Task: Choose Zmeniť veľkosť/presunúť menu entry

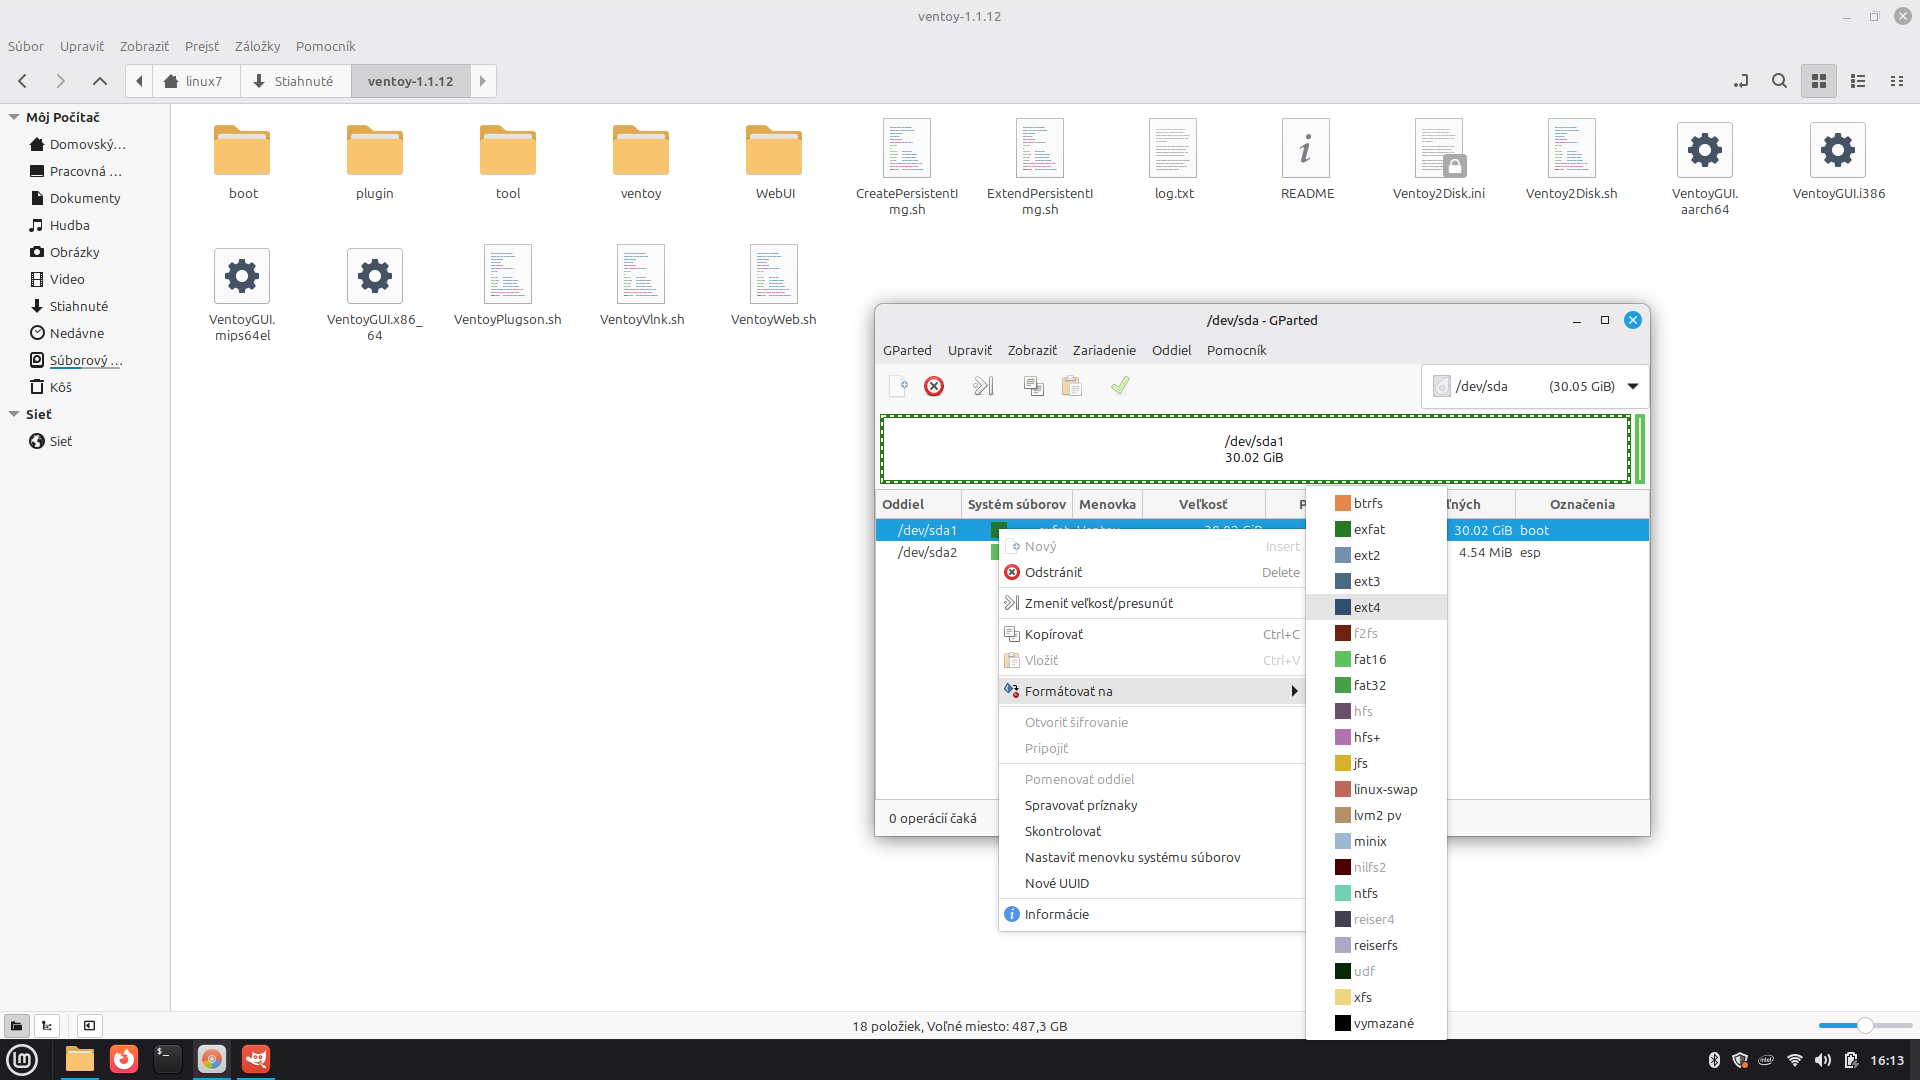Action: coord(1152,603)
